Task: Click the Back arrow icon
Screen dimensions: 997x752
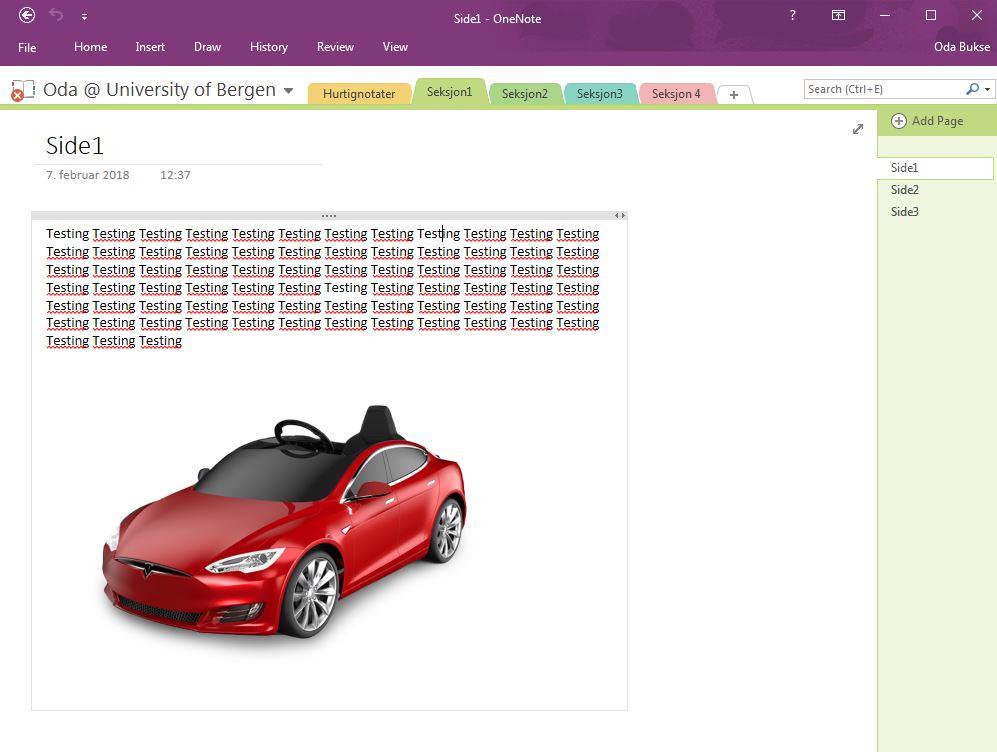Action: click(x=27, y=15)
